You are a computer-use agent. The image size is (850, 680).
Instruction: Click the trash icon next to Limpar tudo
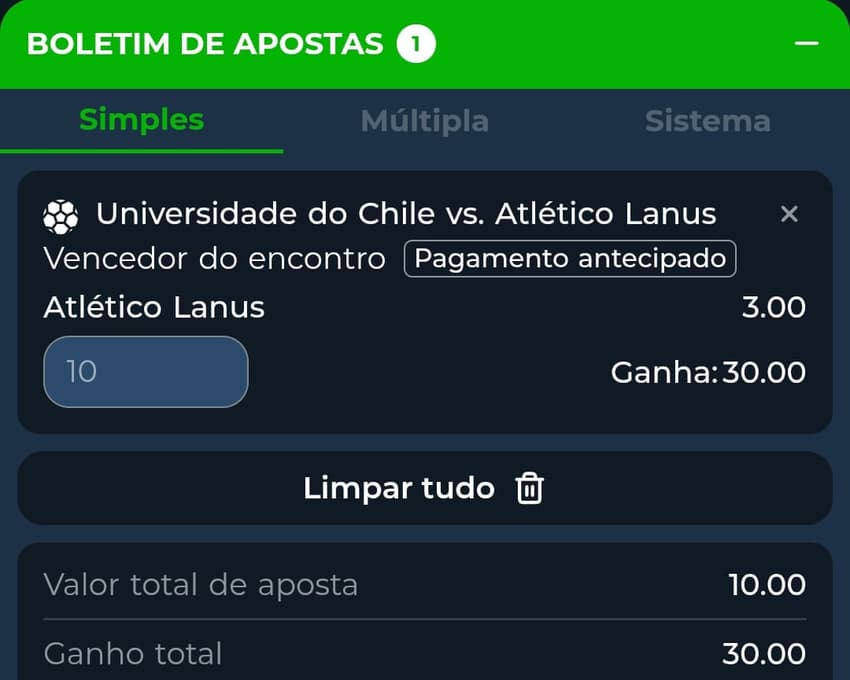531,489
